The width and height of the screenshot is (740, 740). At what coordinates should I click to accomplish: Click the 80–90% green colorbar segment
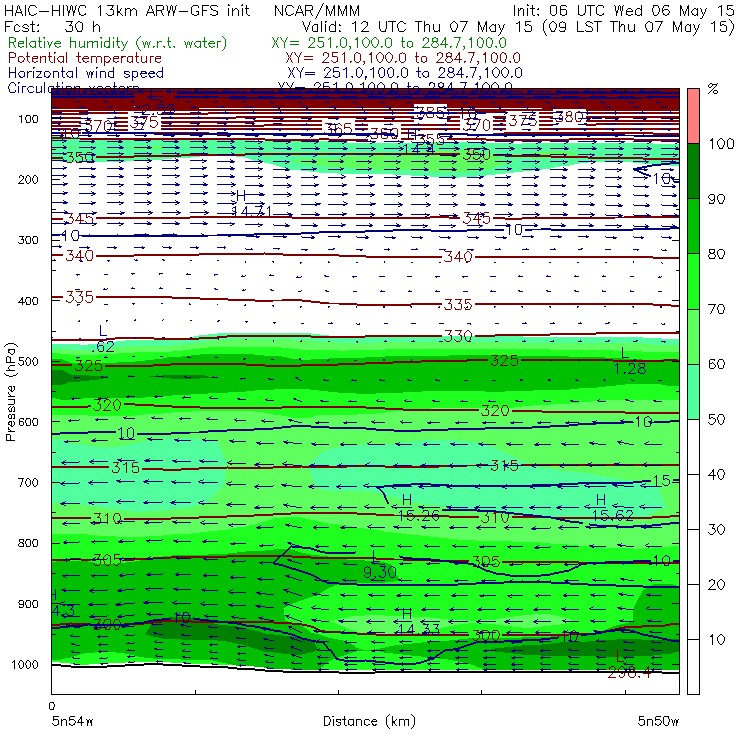(693, 226)
